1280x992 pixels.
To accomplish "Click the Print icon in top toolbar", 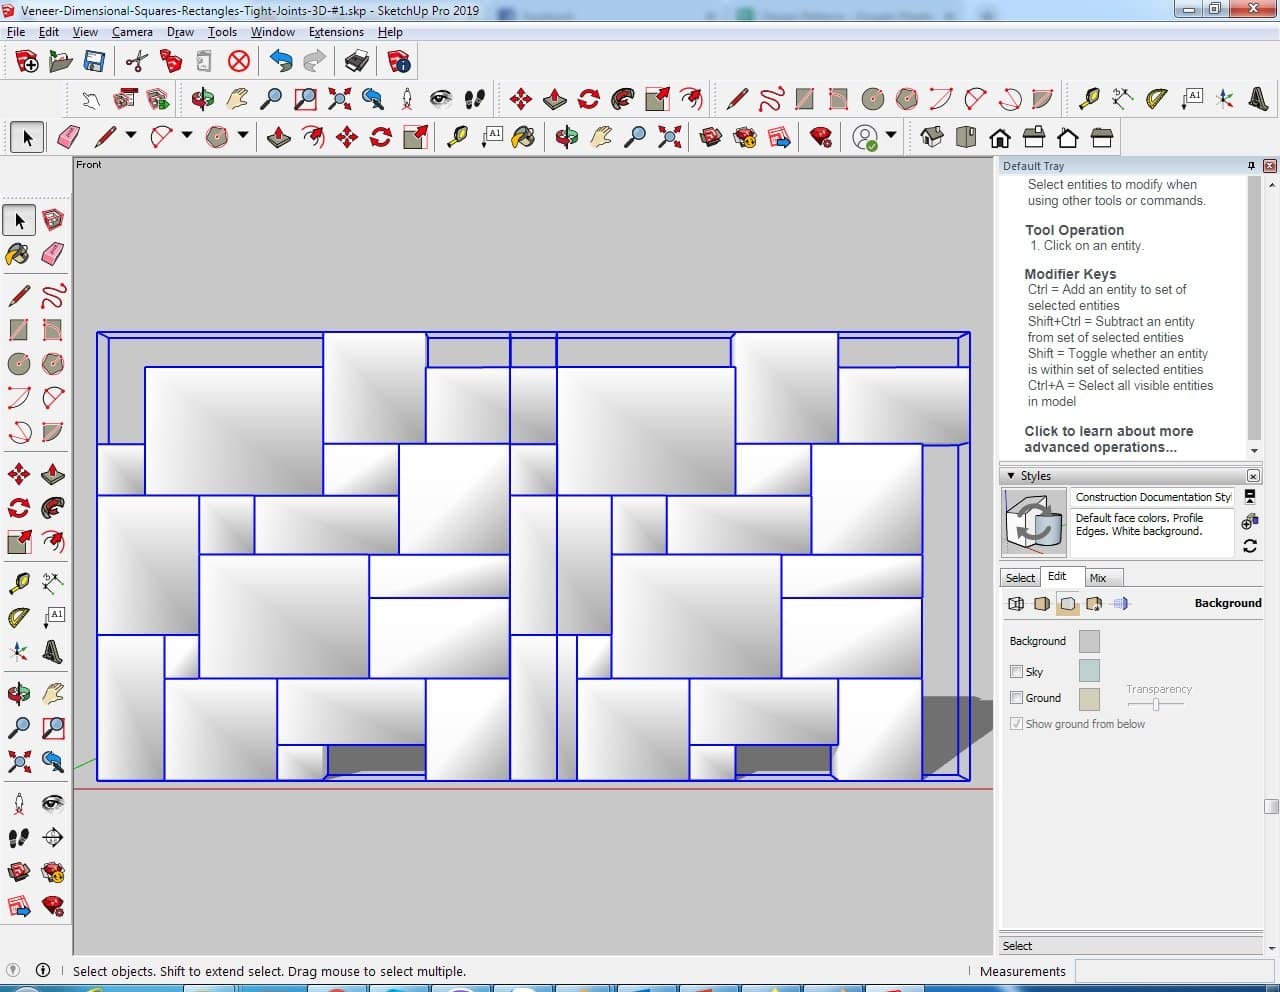I will point(357,62).
